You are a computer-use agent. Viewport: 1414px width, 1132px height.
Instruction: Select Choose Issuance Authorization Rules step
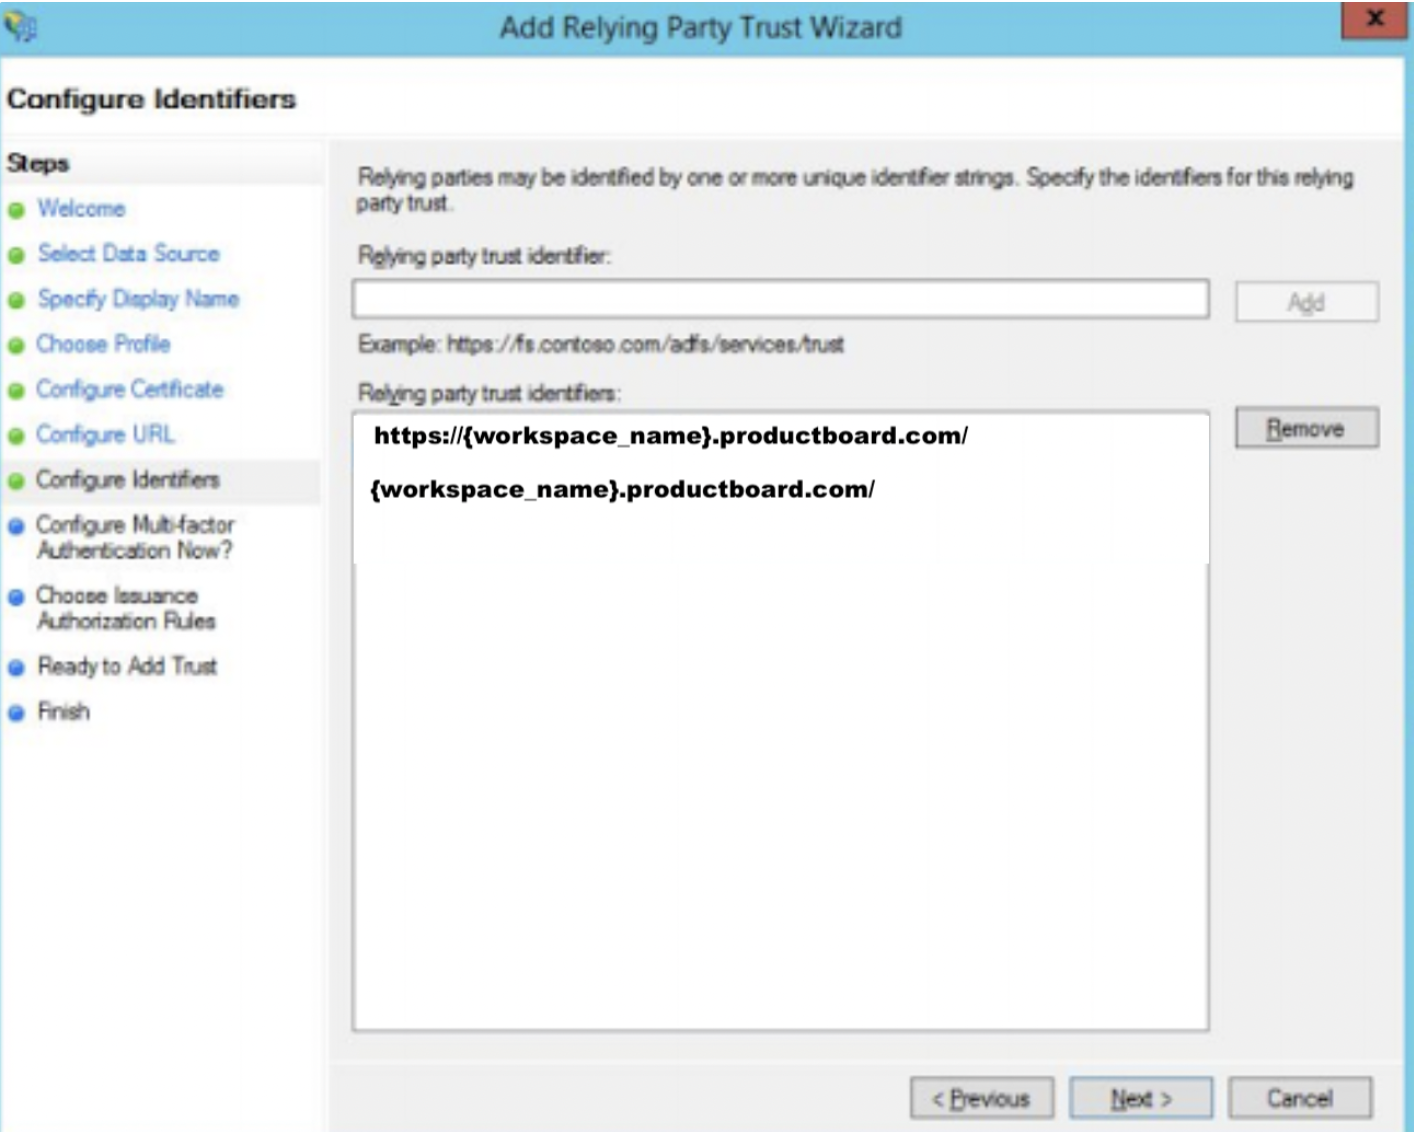coord(126,608)
